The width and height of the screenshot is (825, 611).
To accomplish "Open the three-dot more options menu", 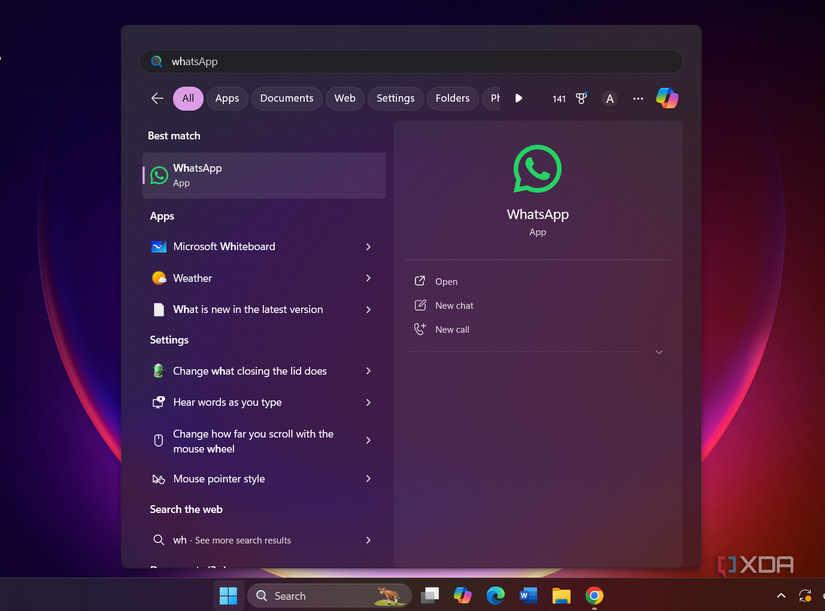I will click(x=638, y=98).
